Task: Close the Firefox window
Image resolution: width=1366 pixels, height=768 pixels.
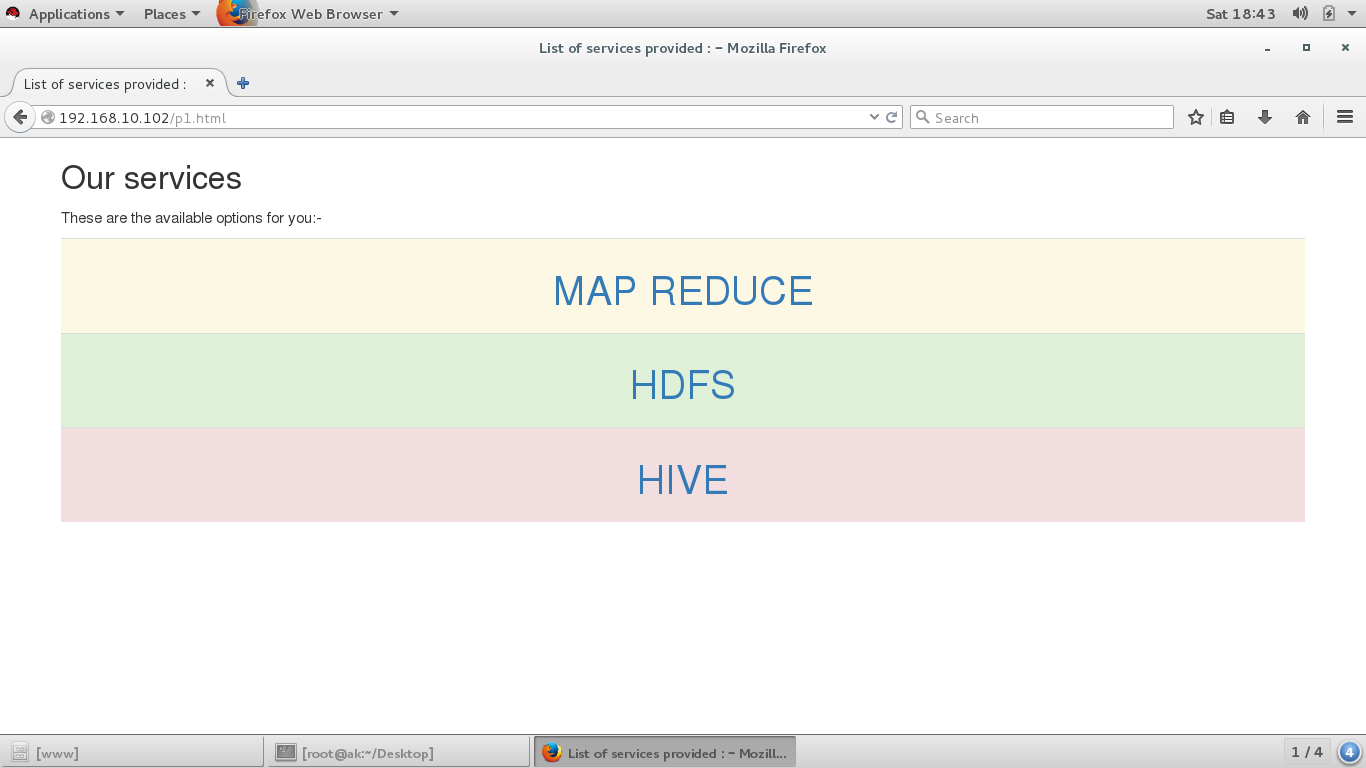Action: tap(1345, 48)
